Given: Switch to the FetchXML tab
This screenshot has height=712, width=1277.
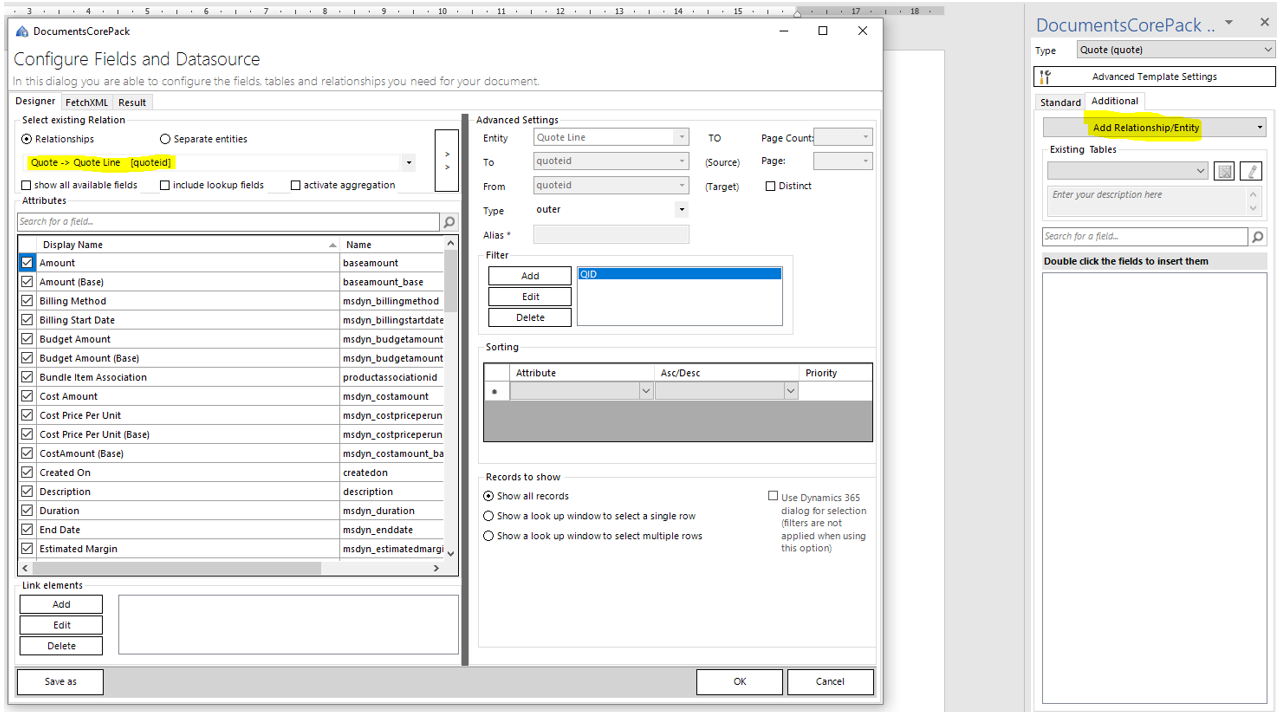Looking at the screenshot, I should [87, 102].
